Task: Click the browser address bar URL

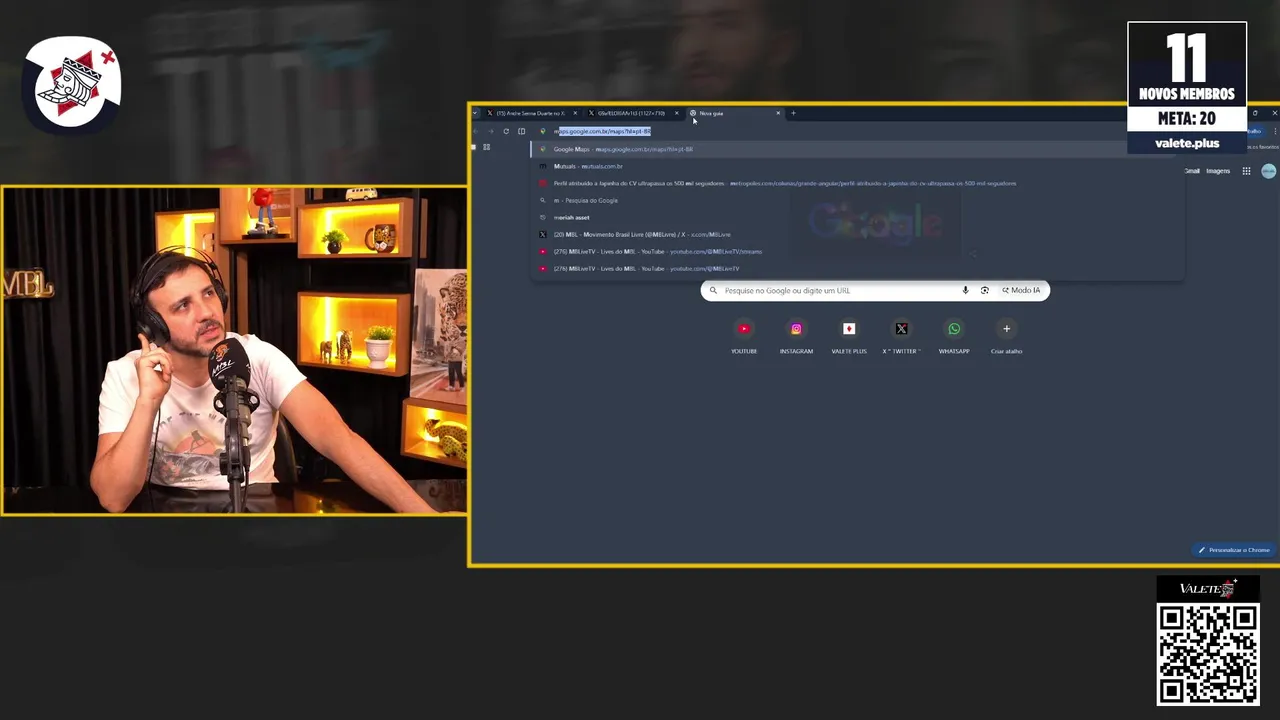Action: pos(604,131)
